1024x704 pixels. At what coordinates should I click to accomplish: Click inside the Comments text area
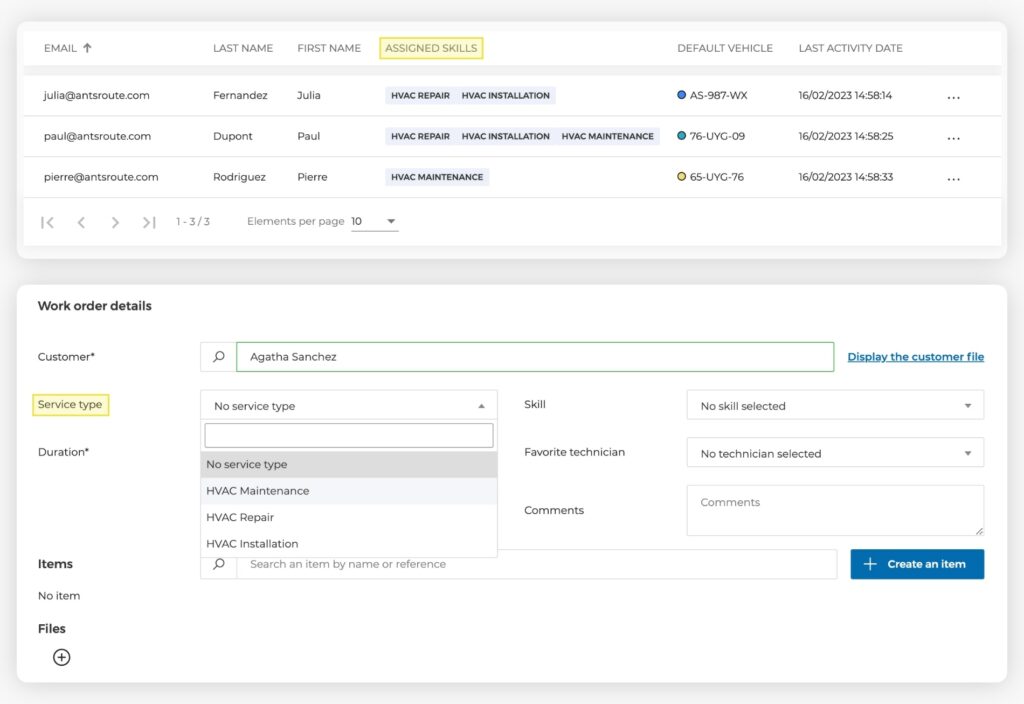pos(835,510)
